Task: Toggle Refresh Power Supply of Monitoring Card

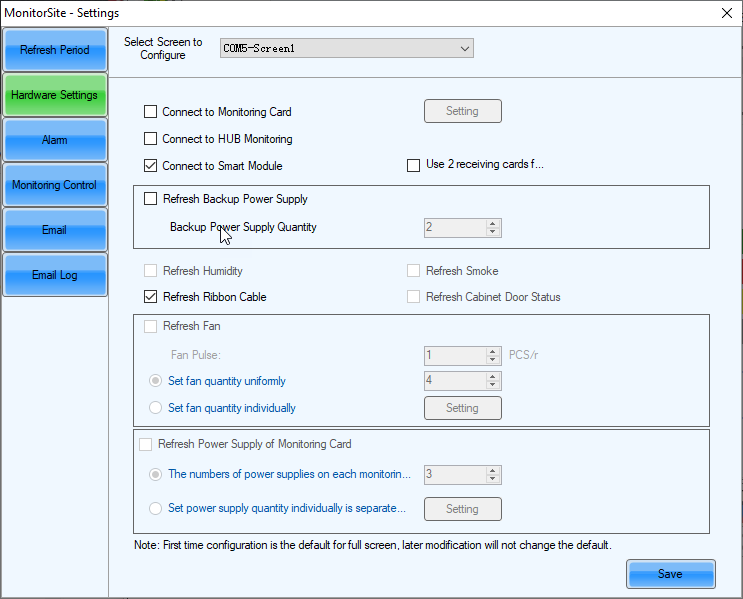Action: click(x=145, y=444)
